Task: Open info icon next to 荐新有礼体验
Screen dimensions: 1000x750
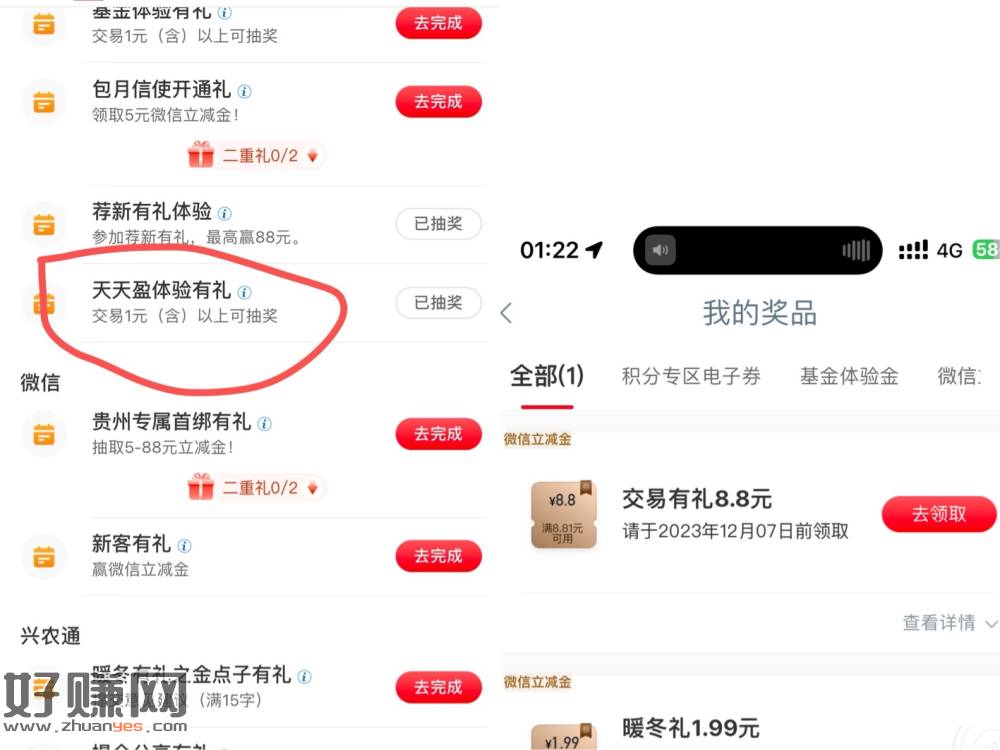Action: 224,214
